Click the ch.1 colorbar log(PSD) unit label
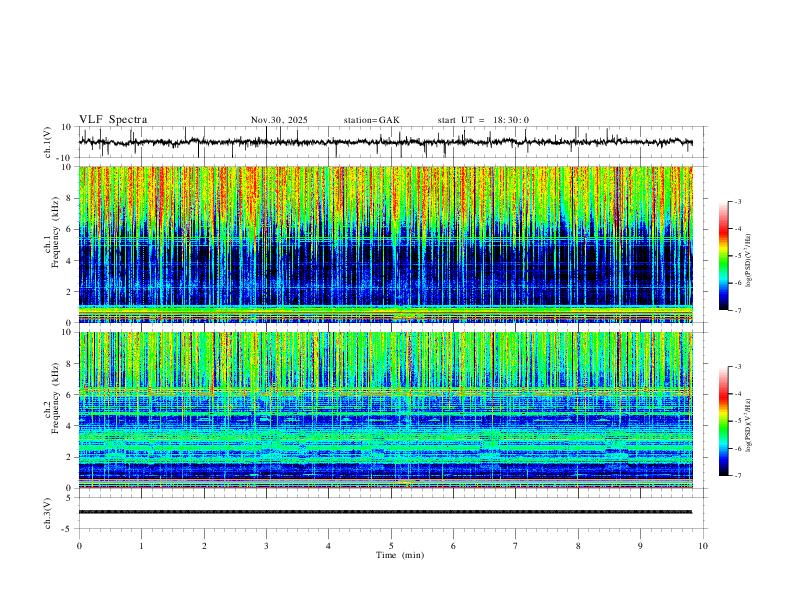The image size is (792, 612). tap(749, 261)
